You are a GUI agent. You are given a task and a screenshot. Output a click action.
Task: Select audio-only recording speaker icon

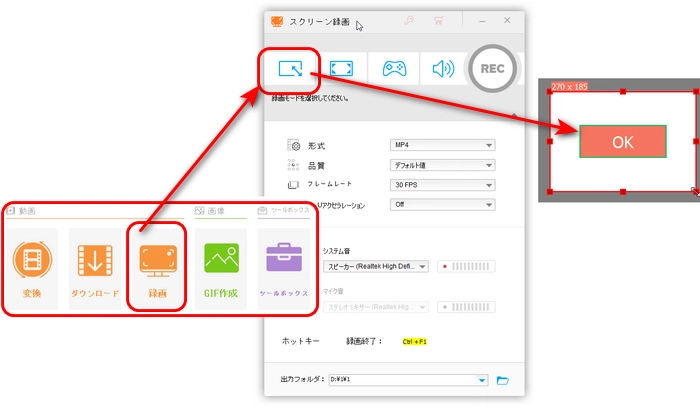(443, 69)
